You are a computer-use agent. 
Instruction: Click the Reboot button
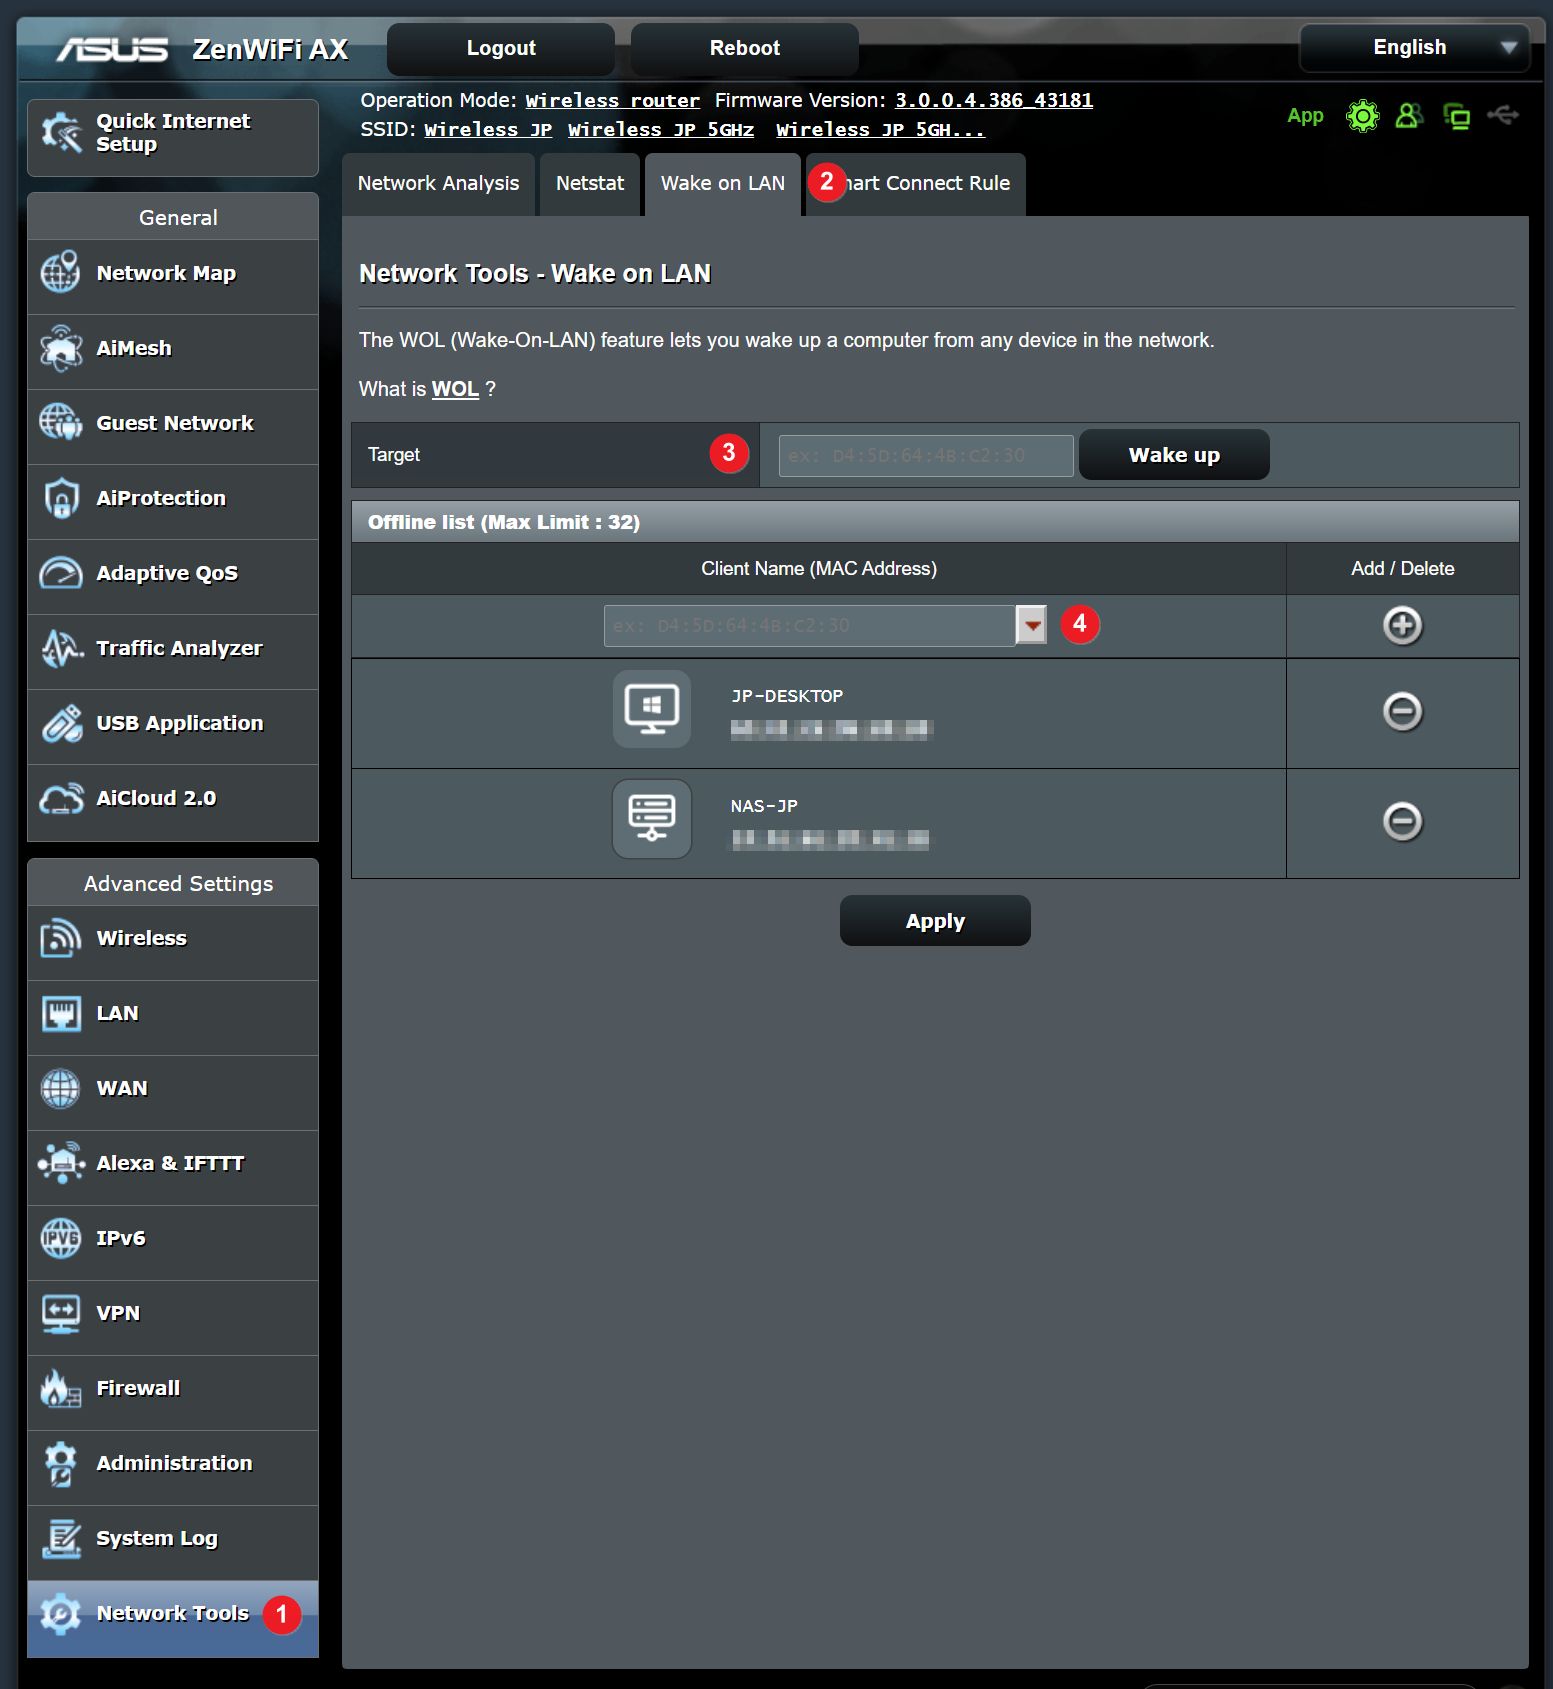coord(745,48)
